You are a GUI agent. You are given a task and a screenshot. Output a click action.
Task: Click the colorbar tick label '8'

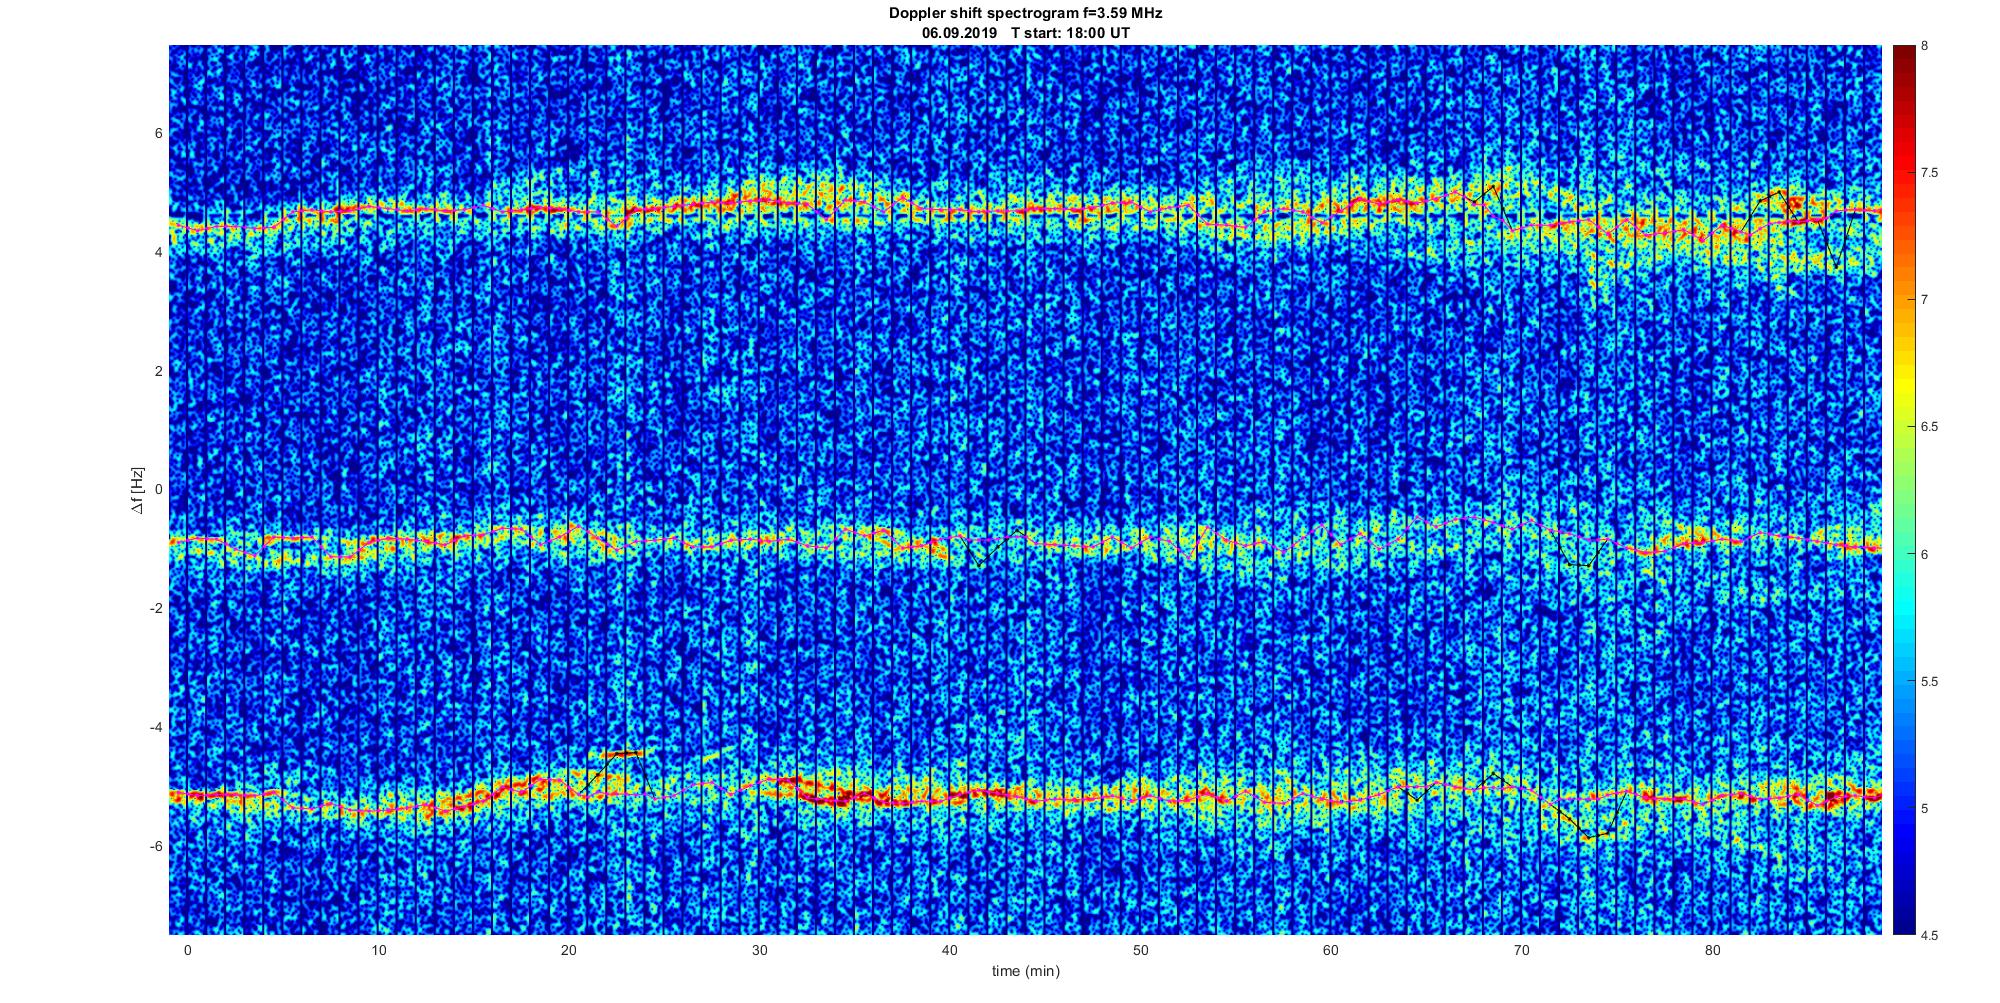(x=1925, y=46)
